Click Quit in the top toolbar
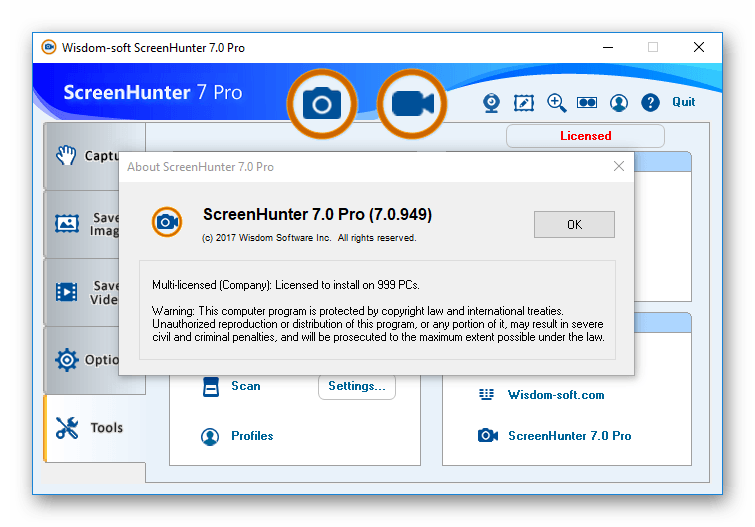755x527 pixels. click(684, 102)
